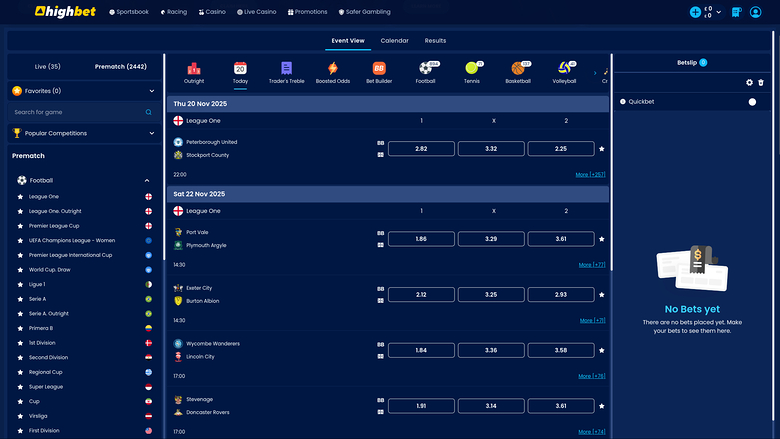Image resolution: width=780 pixels, height=439 pixels.
Task: Bet on Port Vale at 1.86
Action: click(x=421, y=239)
